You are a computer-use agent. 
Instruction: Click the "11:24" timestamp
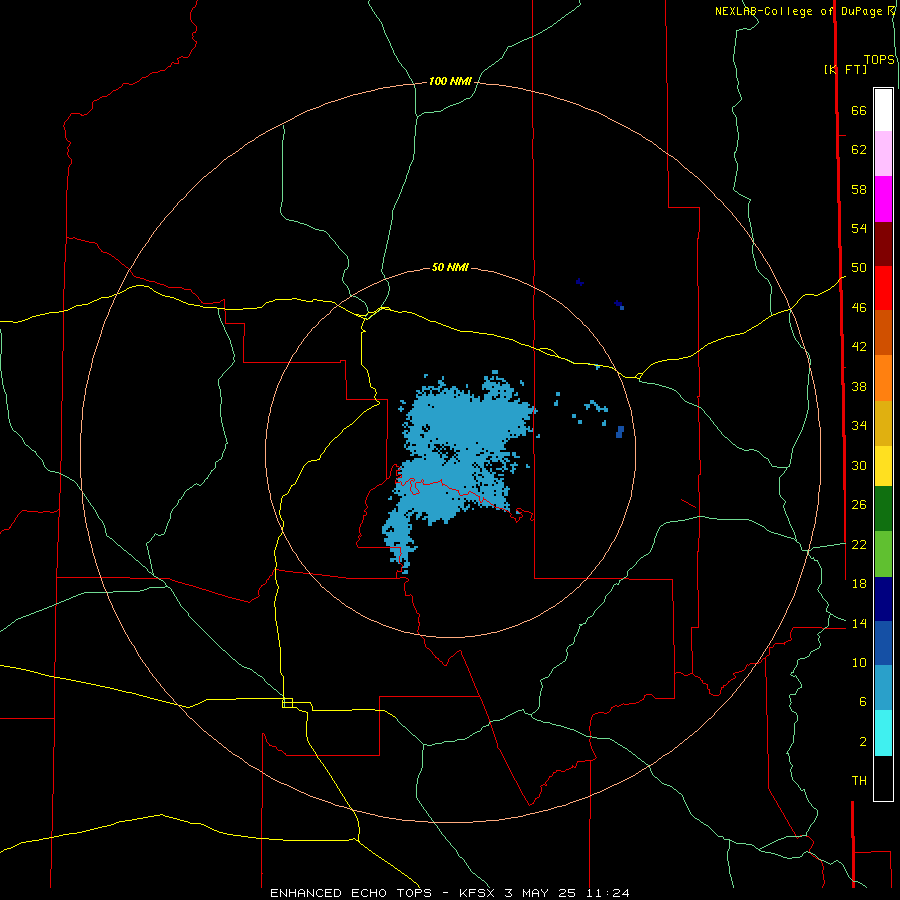607,893
